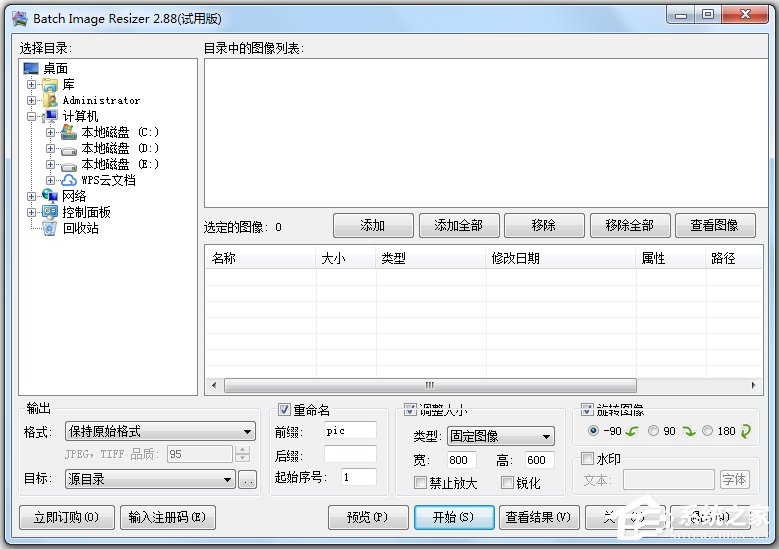Click the 移除全部 (remove all) button
This screenshot has height=549, width=779.
point(630,226)
